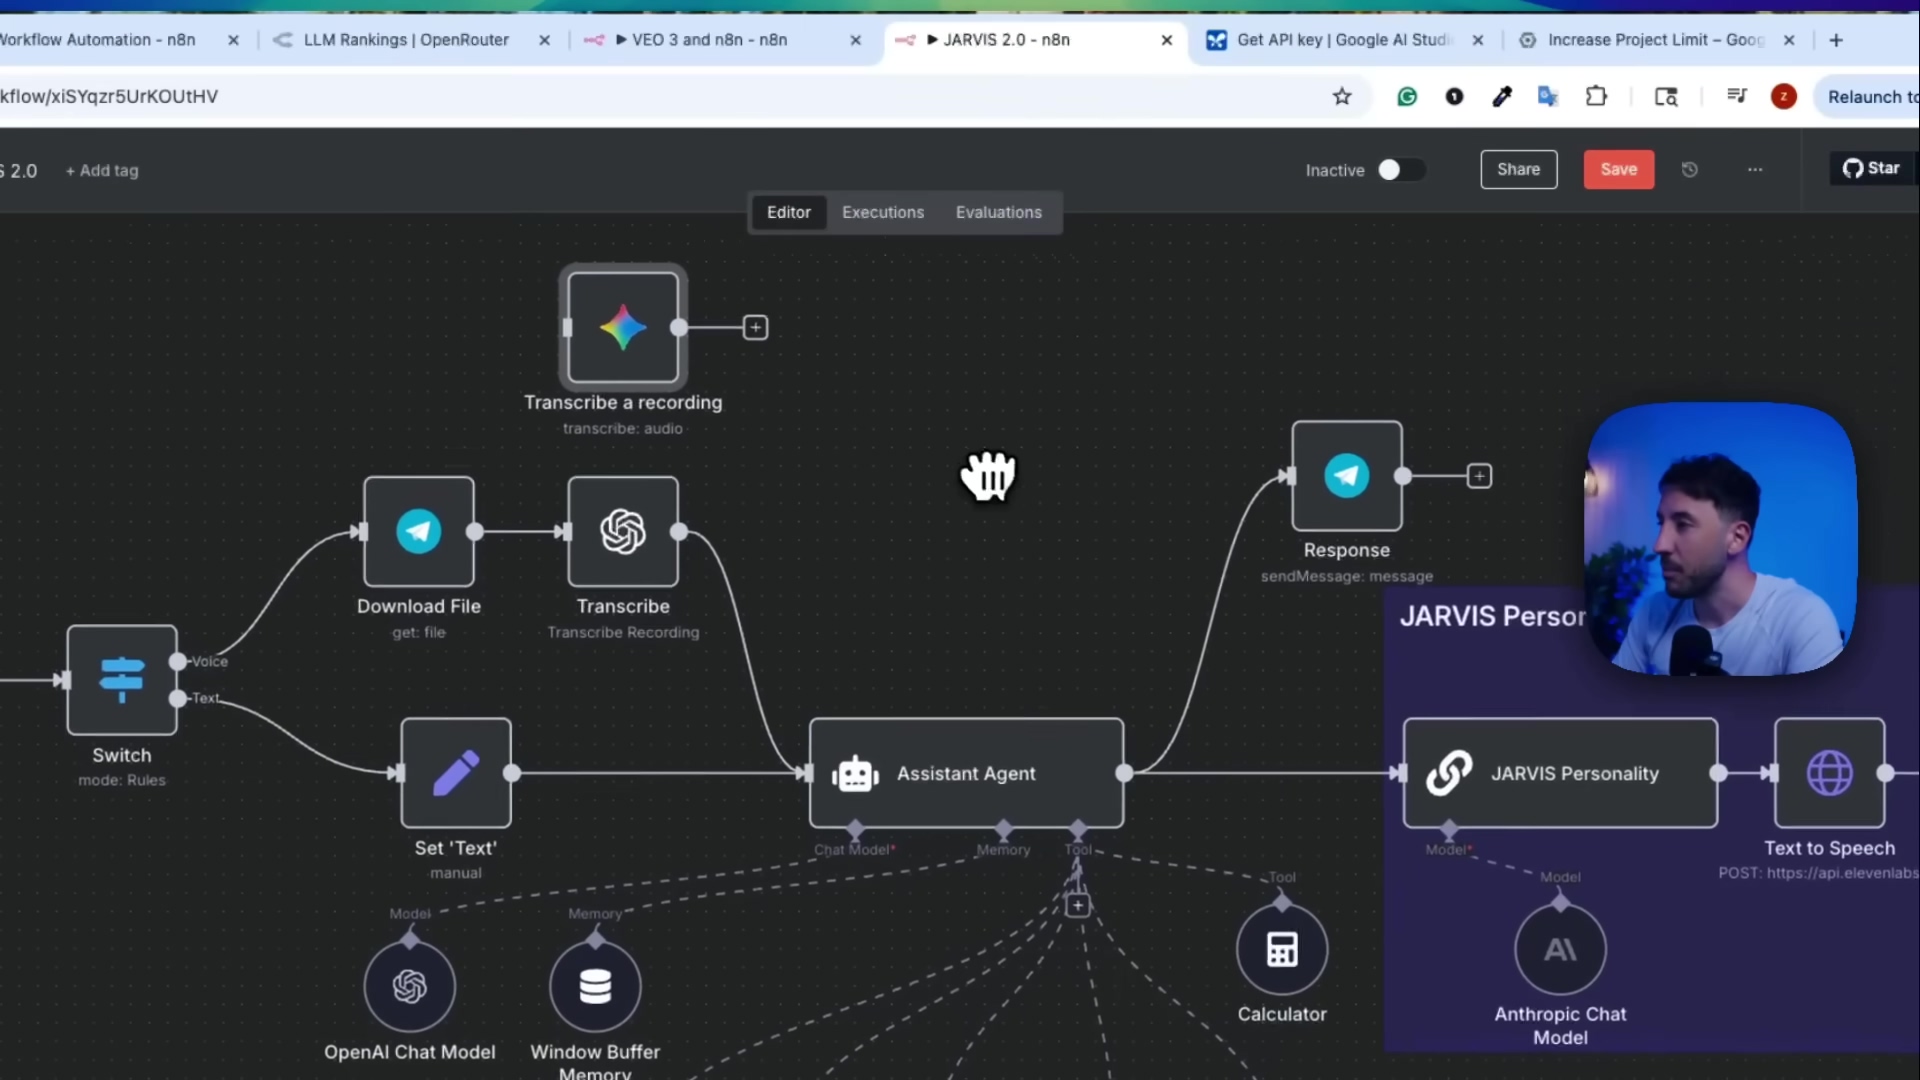Click Relaunch to update button

pyautogui.click(x=1869, y=96)
